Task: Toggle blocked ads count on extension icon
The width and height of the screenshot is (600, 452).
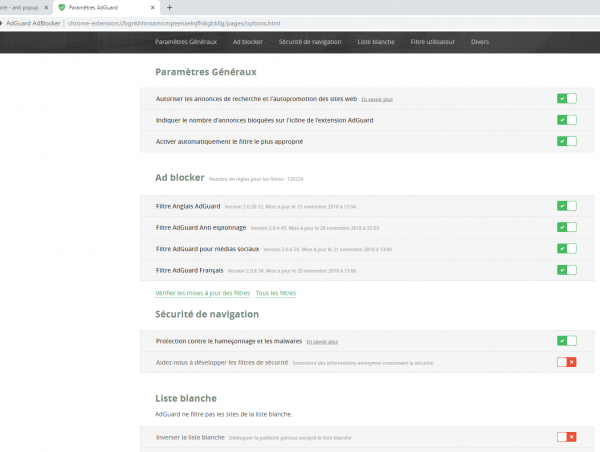Action: coord(566,120)
